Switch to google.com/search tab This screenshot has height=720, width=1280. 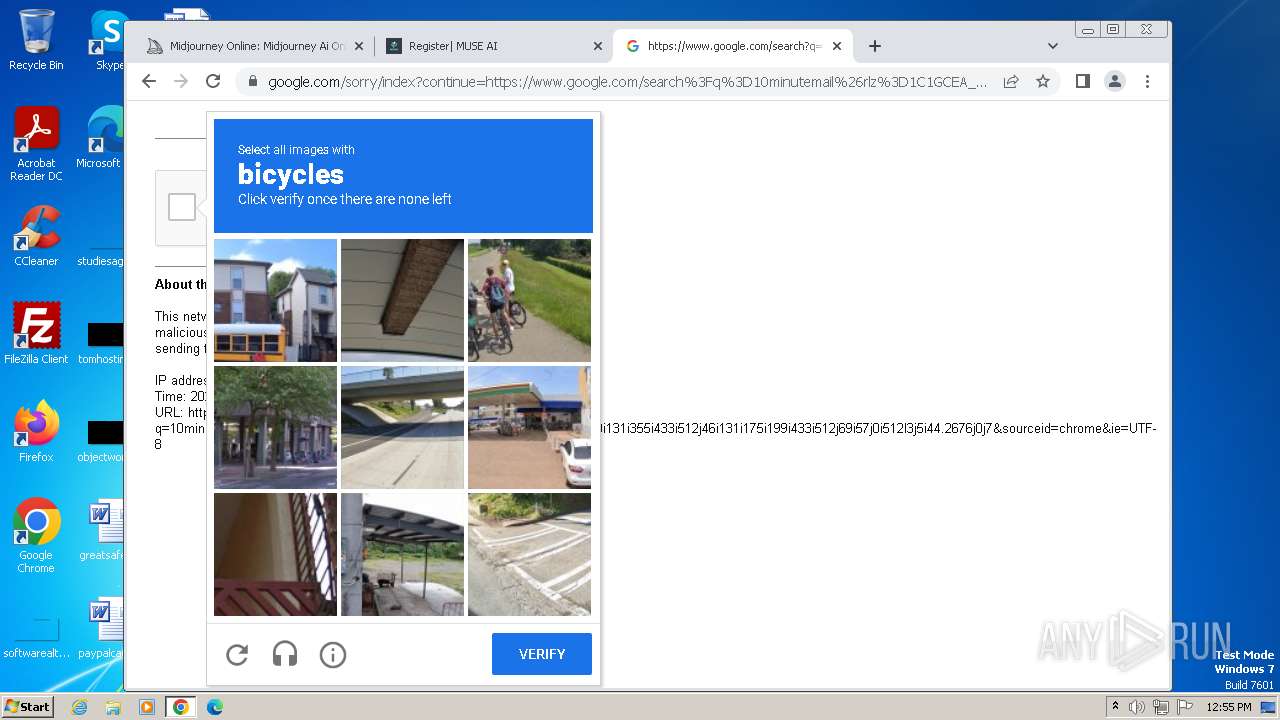click(x=733, y=46)
